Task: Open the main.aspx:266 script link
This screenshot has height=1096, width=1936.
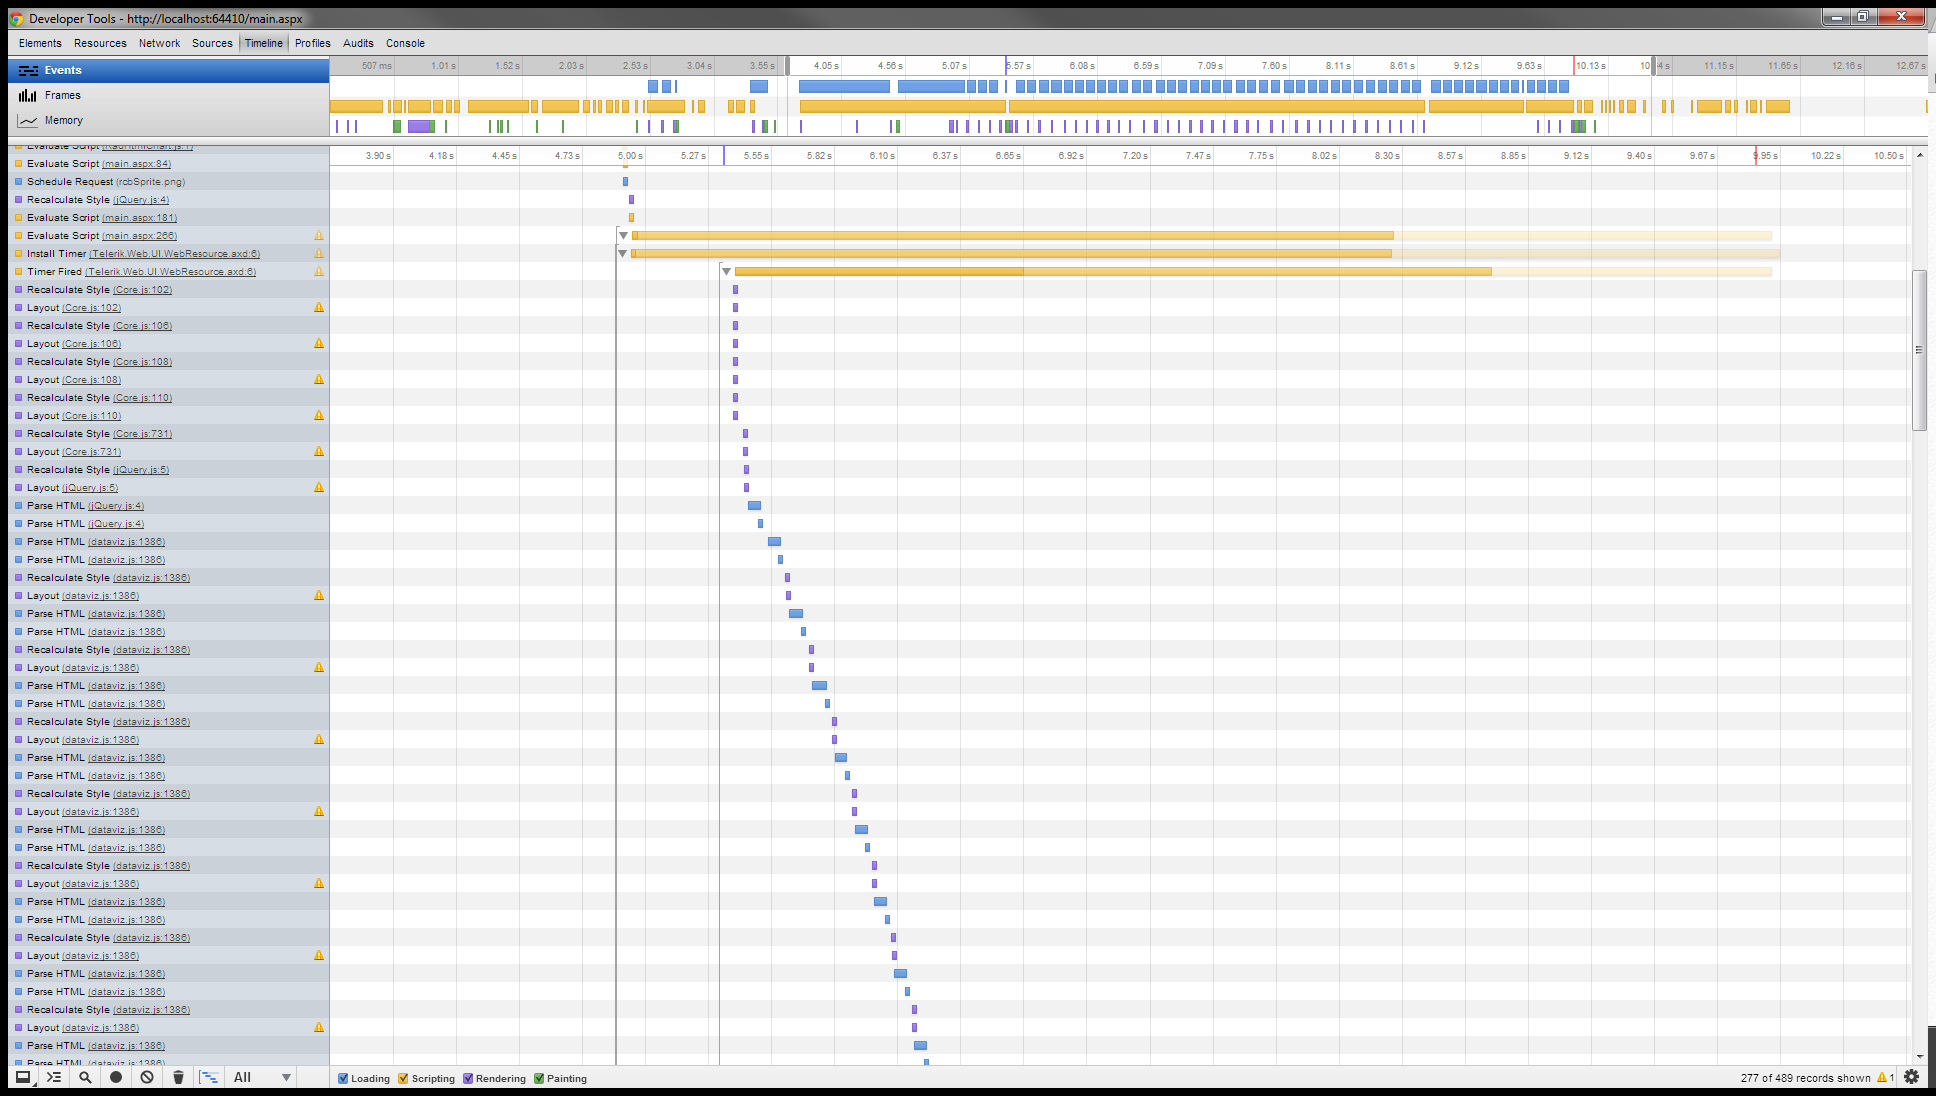Action: point(139,236)
